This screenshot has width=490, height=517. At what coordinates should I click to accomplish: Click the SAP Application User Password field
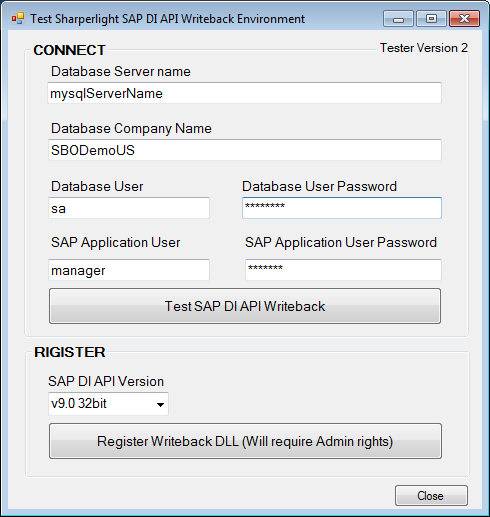click(343, 270)
